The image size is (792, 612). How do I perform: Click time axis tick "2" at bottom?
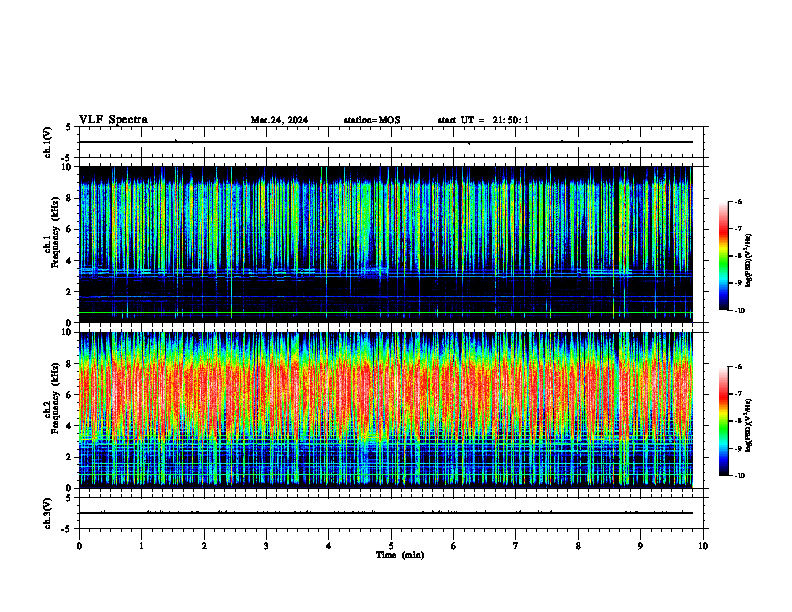point(204,546)
